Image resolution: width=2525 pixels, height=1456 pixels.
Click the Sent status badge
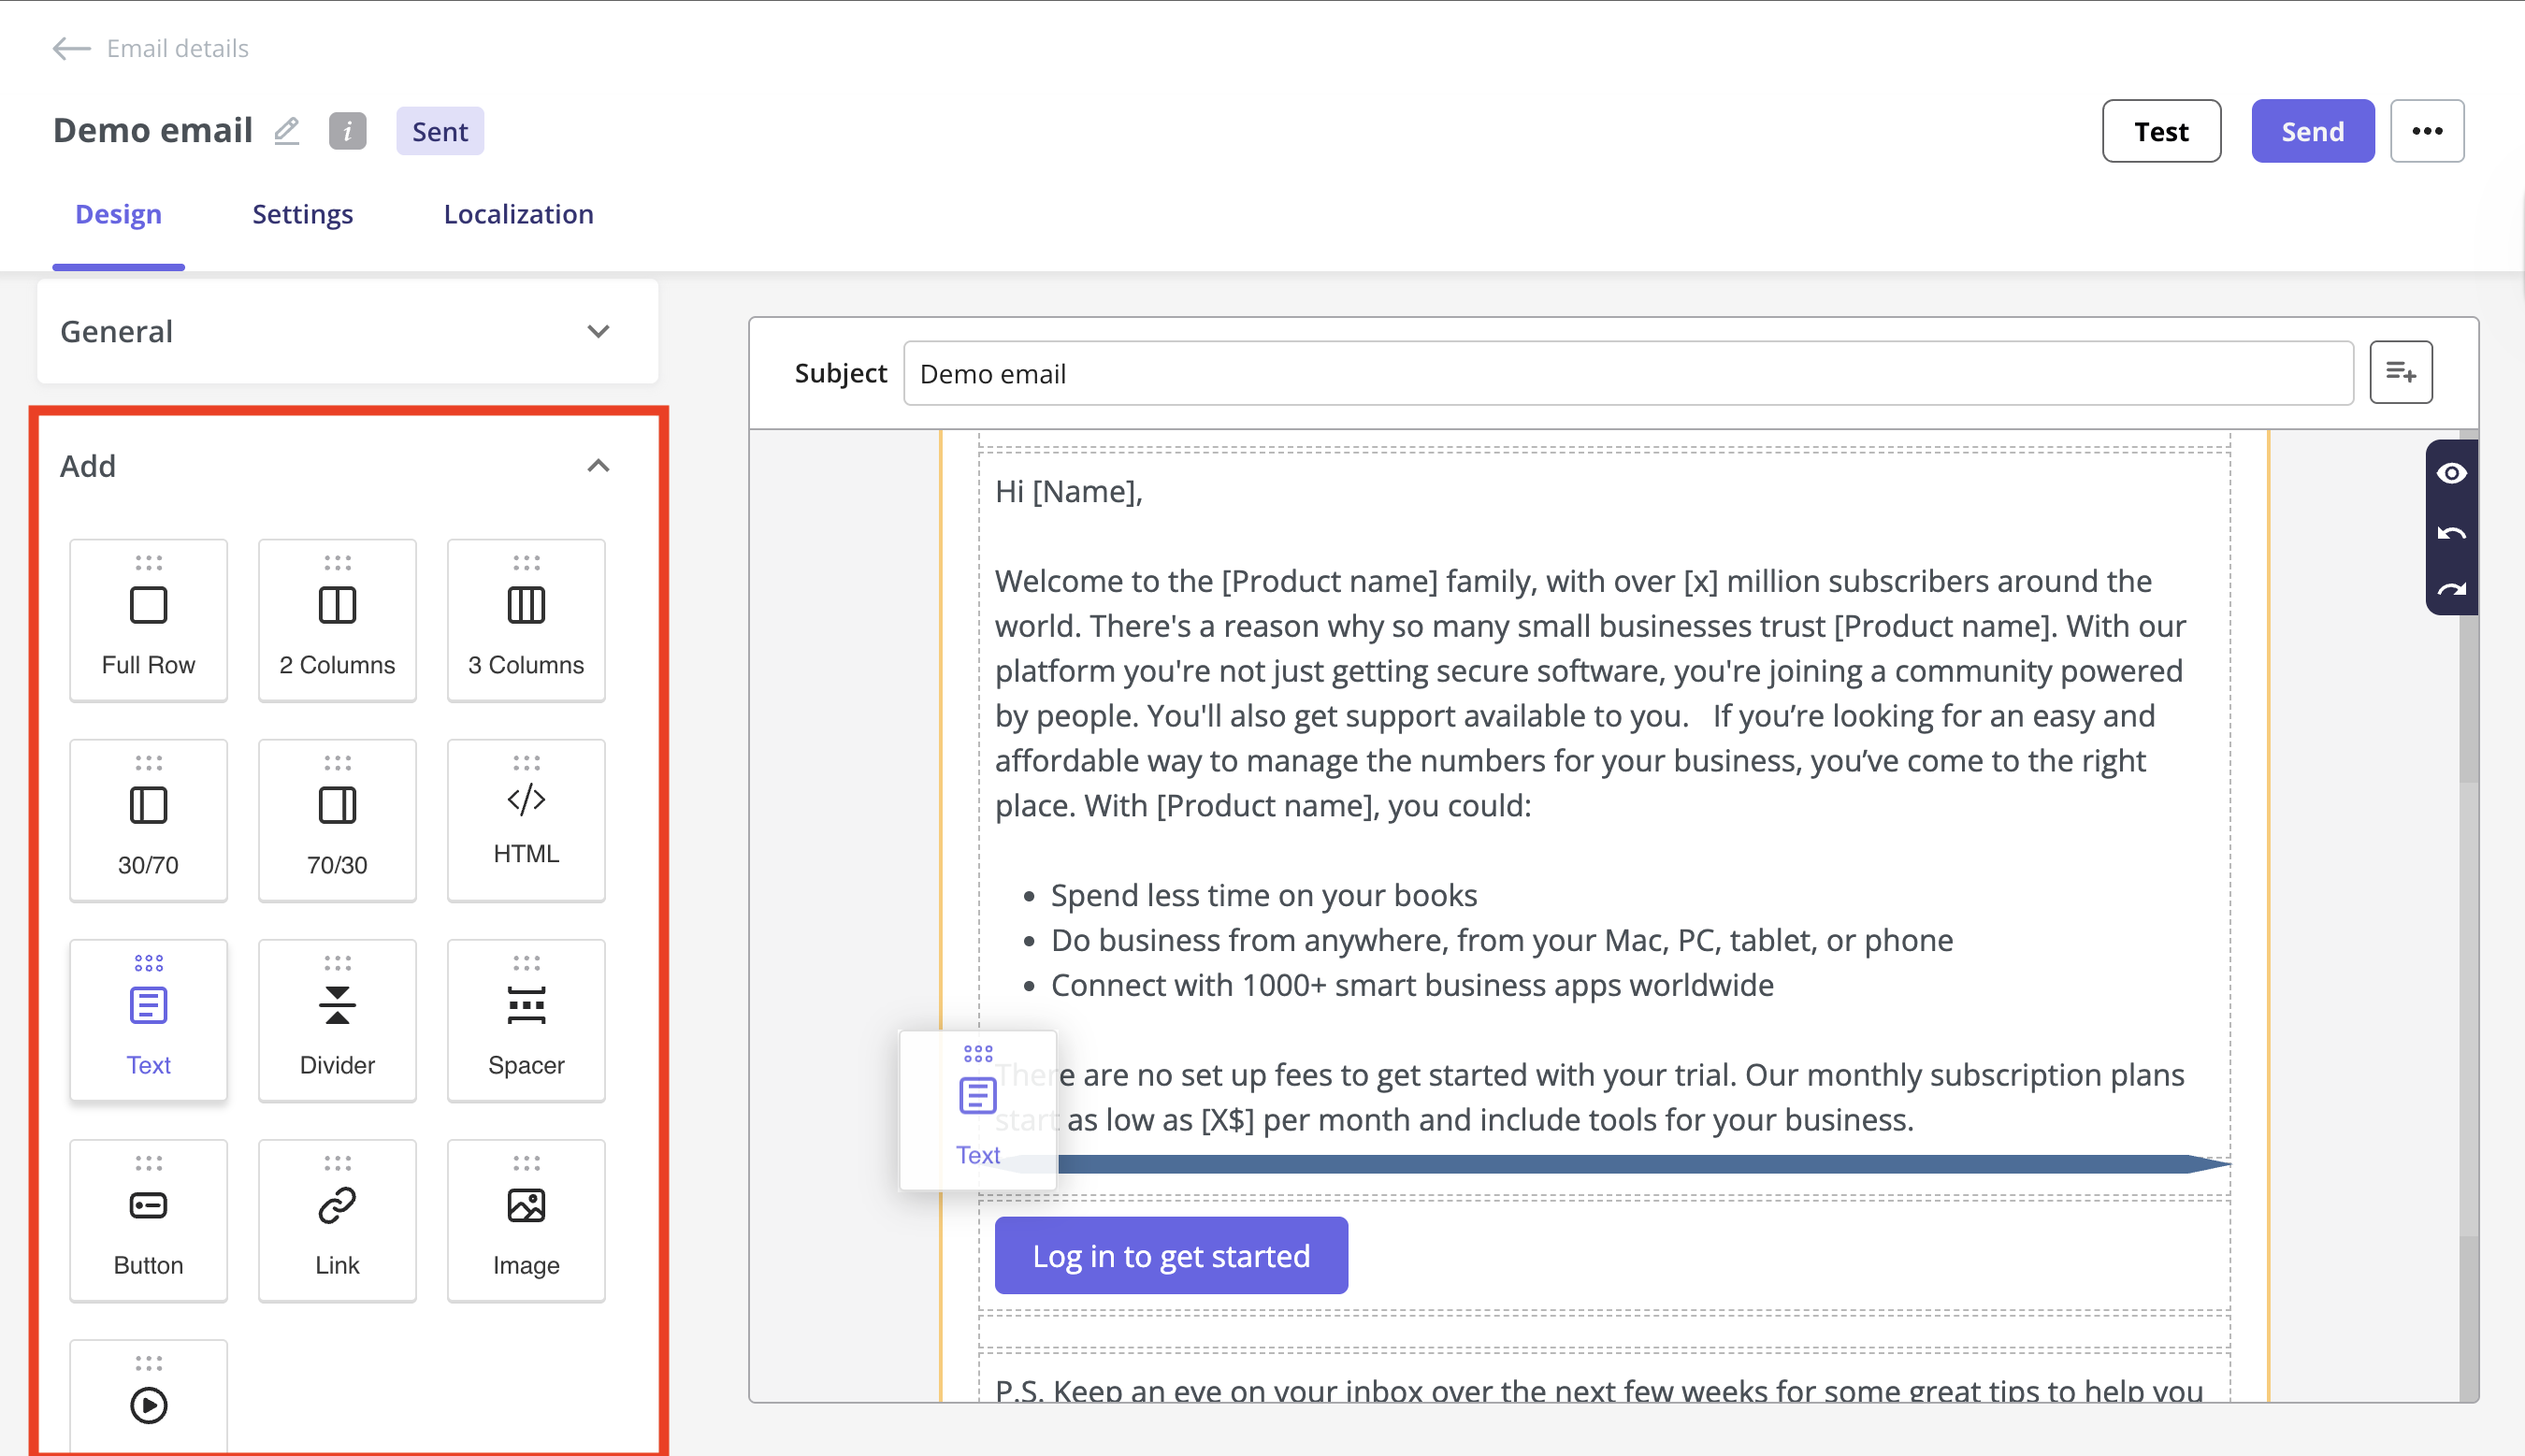click(x=440, y=131)
